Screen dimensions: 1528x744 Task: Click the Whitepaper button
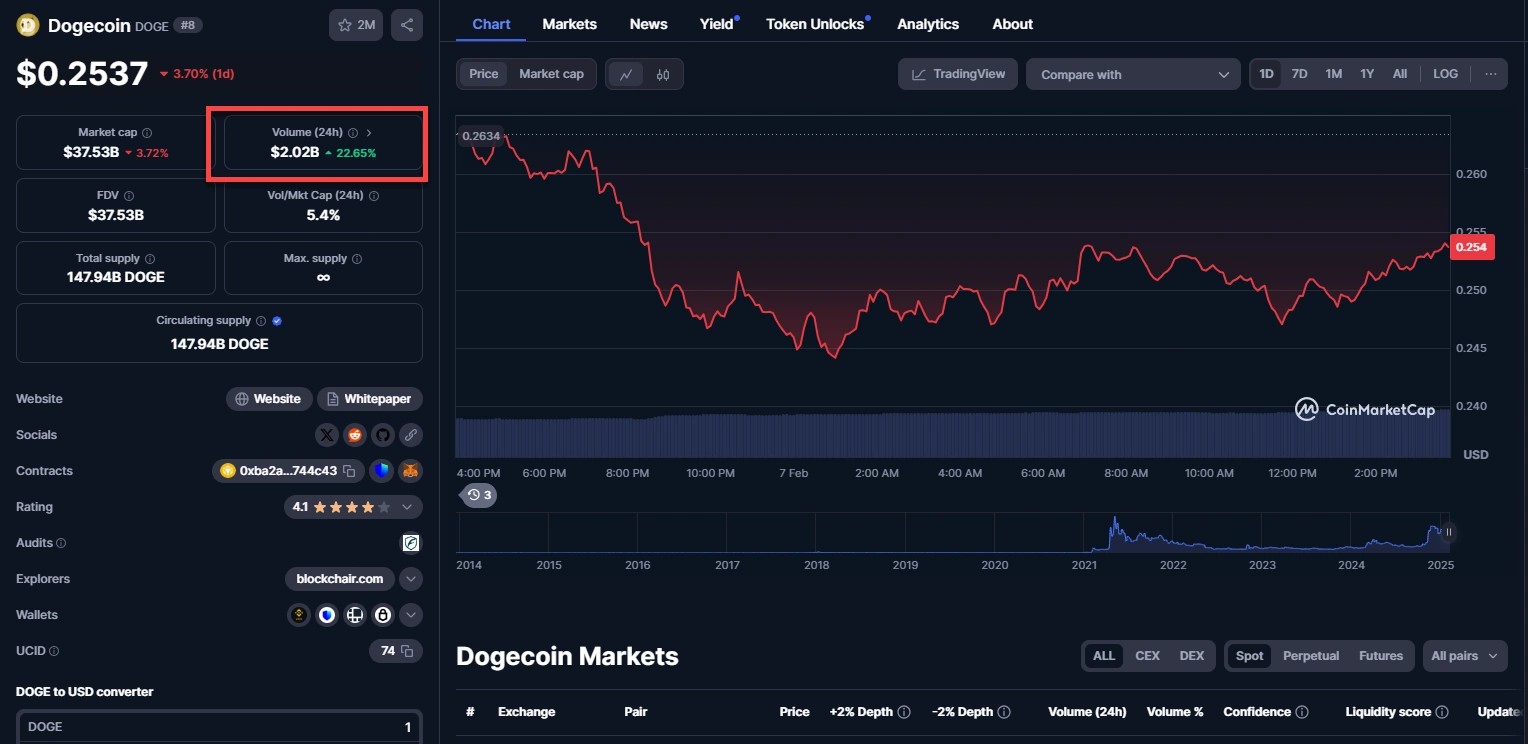click(369, 399)
